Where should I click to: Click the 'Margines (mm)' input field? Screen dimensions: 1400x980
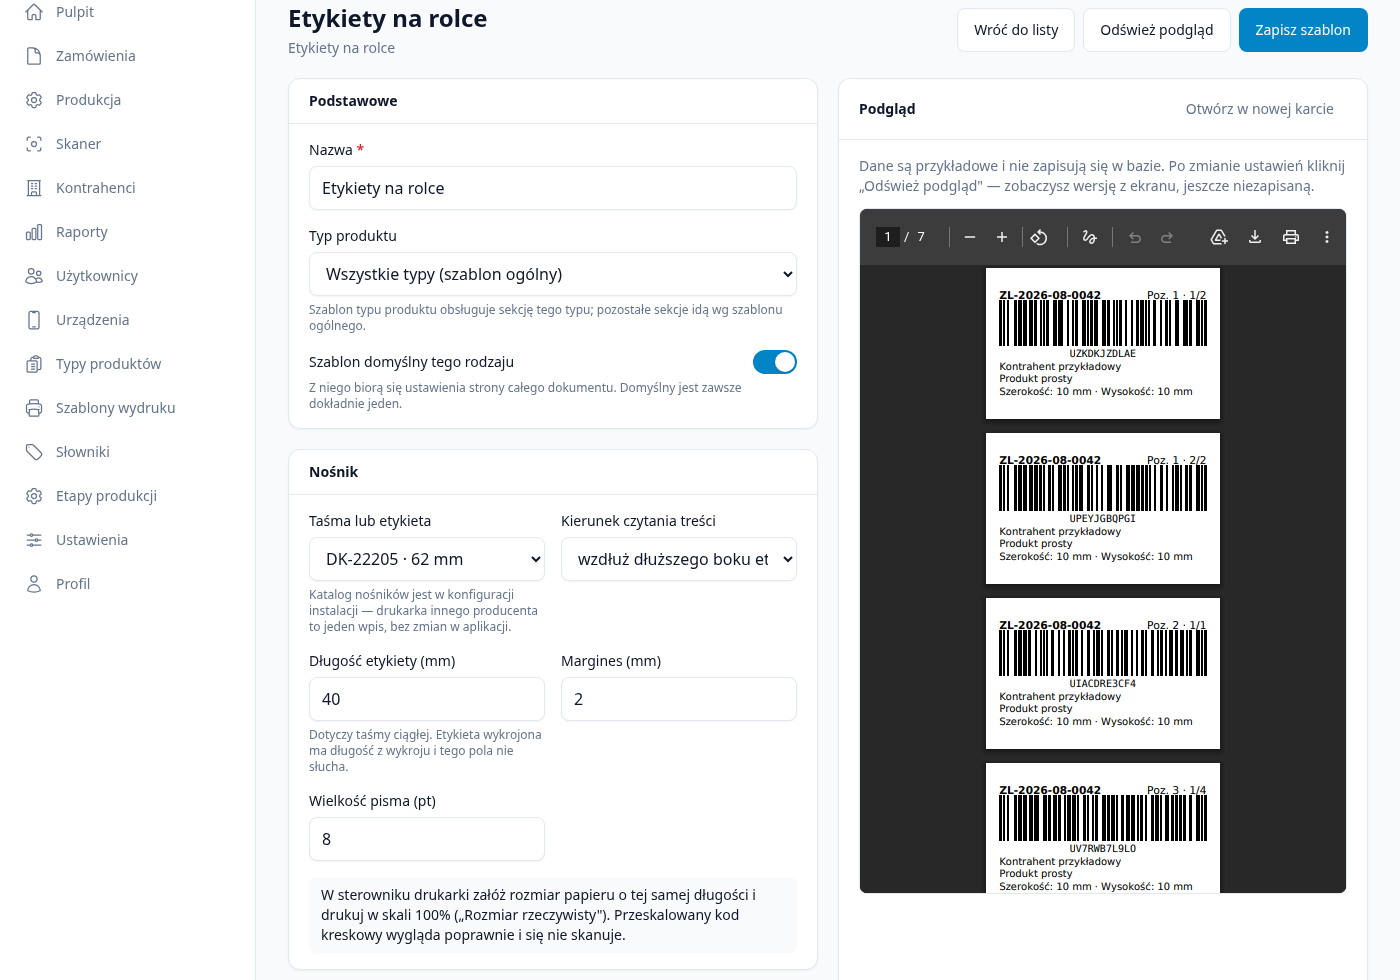(679, 699)
